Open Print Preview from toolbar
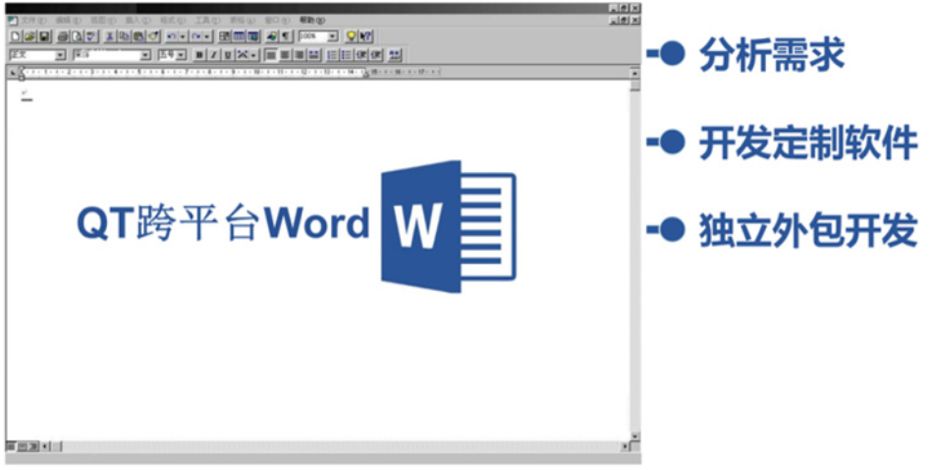This screenshot has width=933, height=470. pyautogui.click(x=77, y=36)
